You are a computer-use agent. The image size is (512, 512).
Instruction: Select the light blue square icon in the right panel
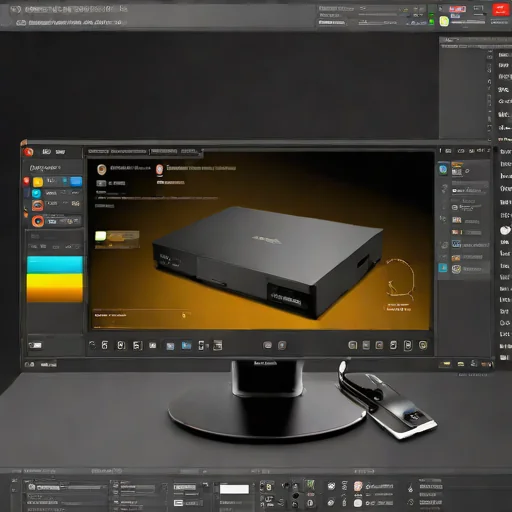pyautogui.click(x=443, y=268)
